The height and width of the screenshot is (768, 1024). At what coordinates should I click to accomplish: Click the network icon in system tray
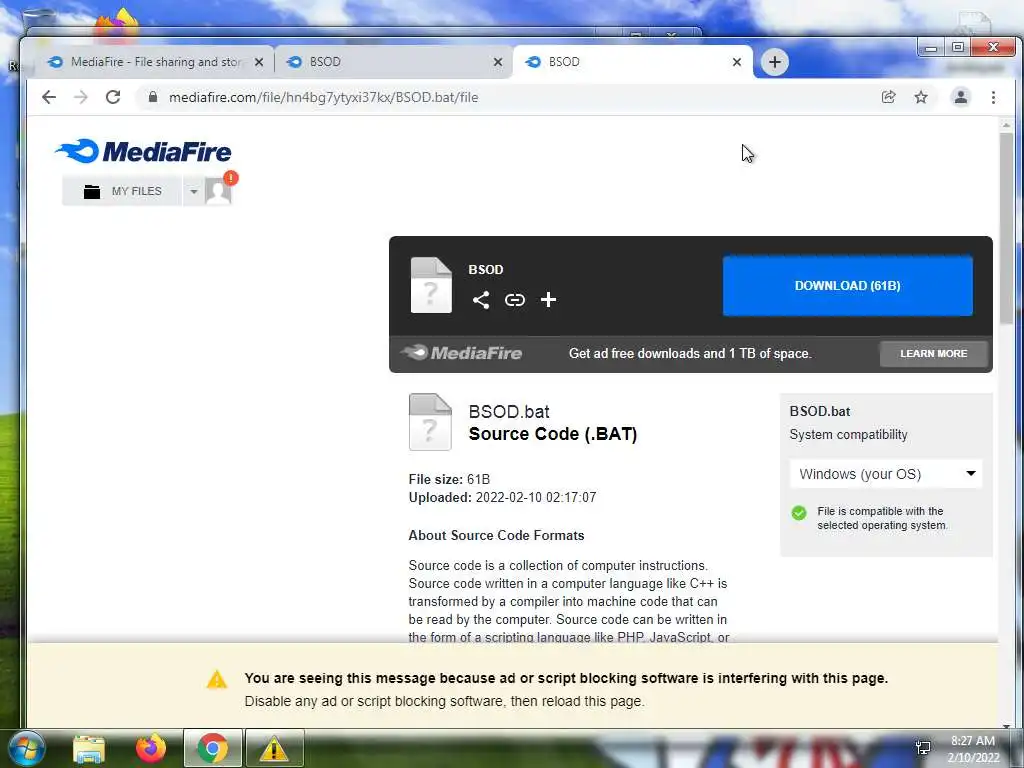coord(923,748)
